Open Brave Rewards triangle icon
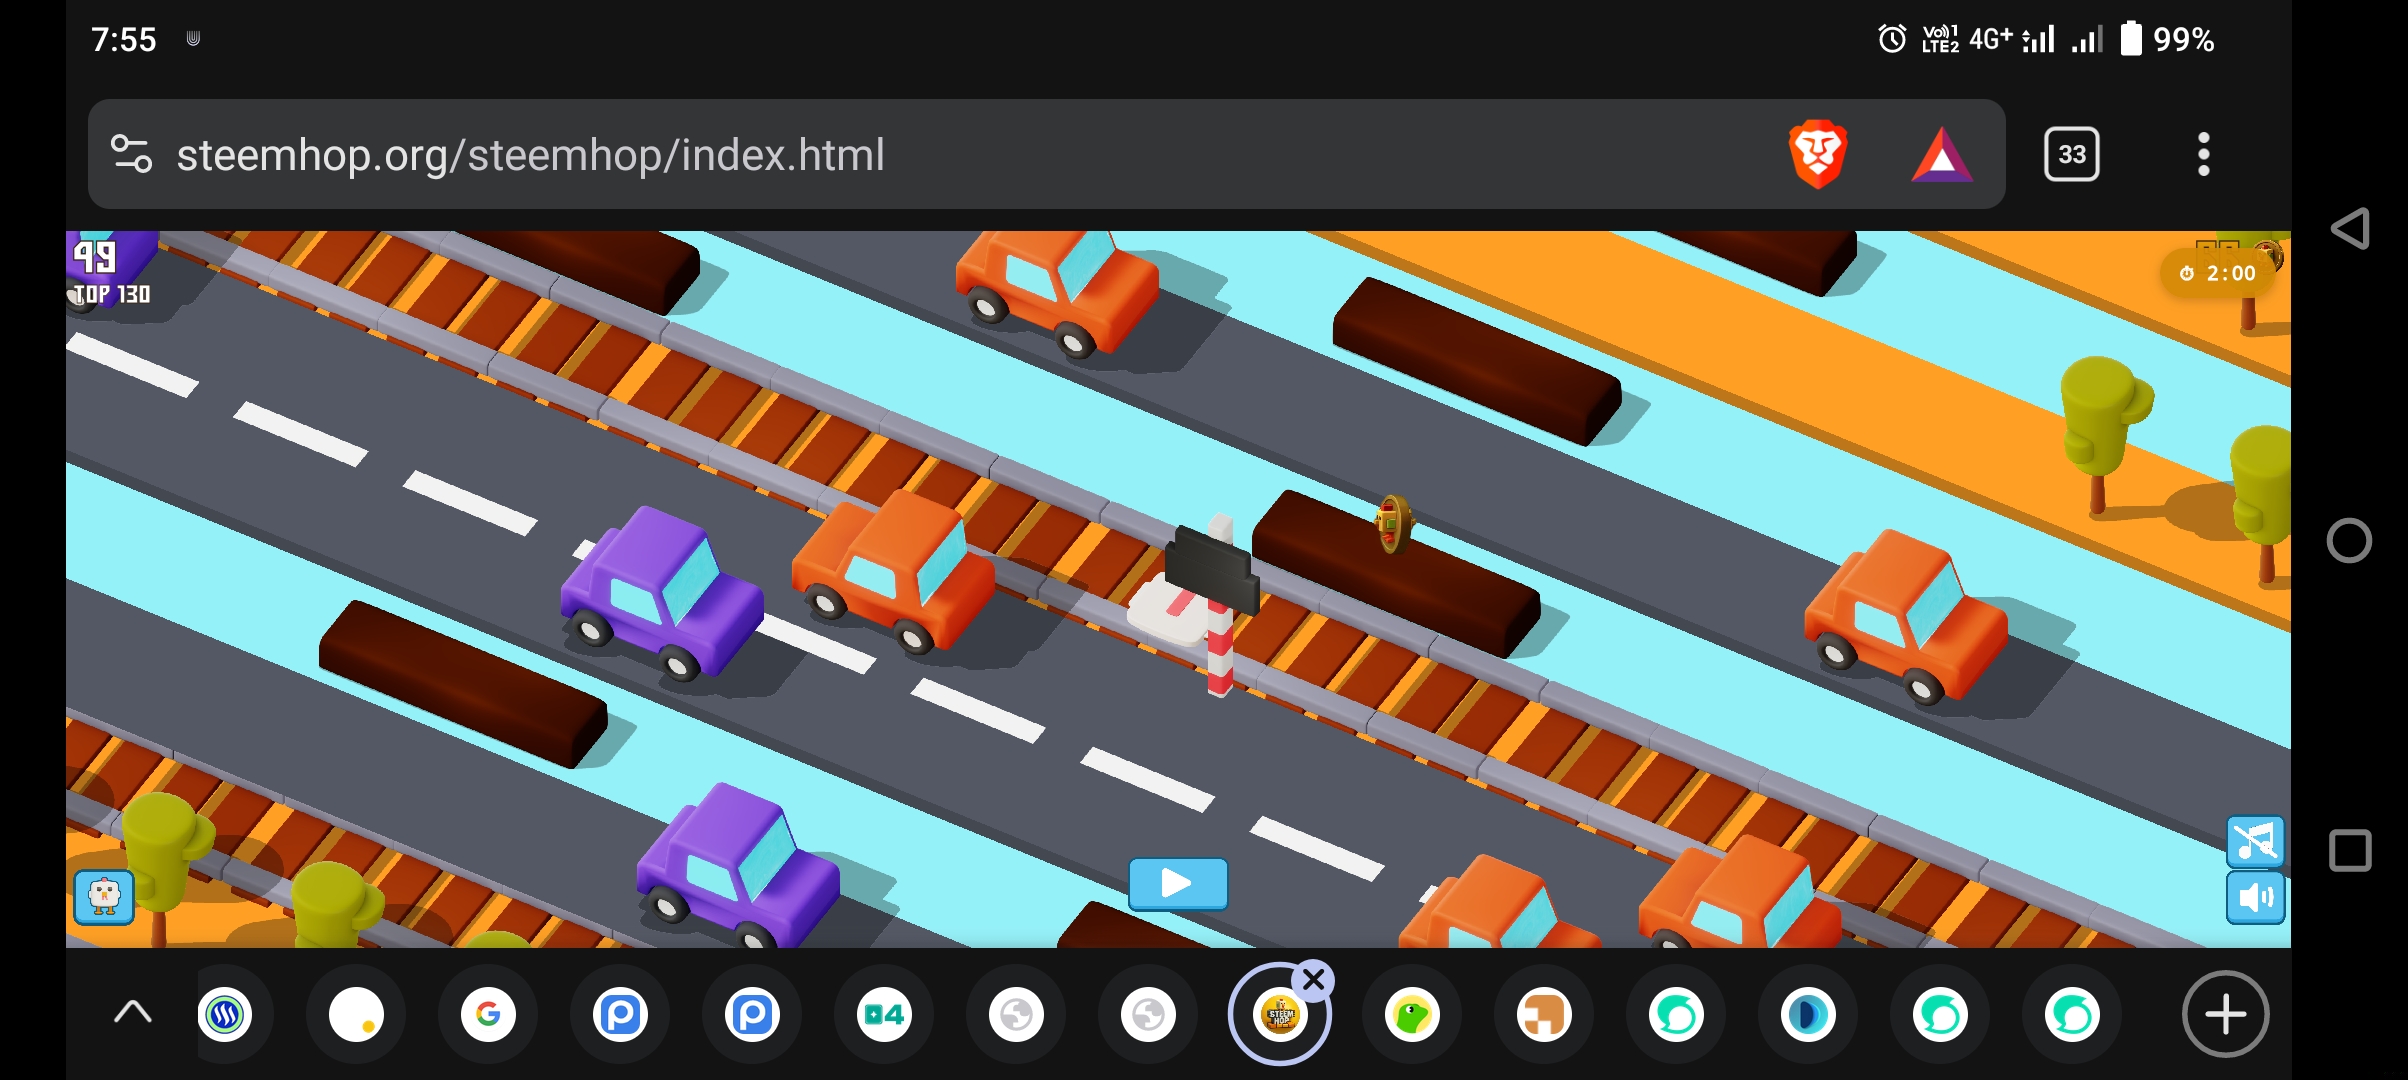Image resolution: width=2408 pixels, height=1080 pixels. point(1941,155)
